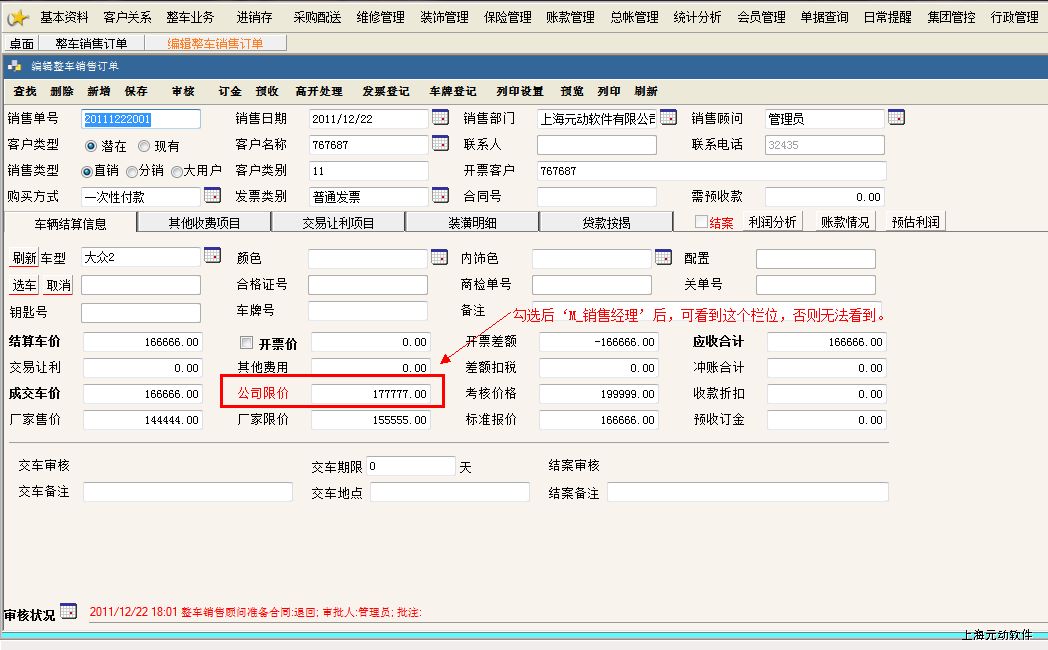
Task: Open the 销售日期 calendar picker icon
Action: point(440,118)
